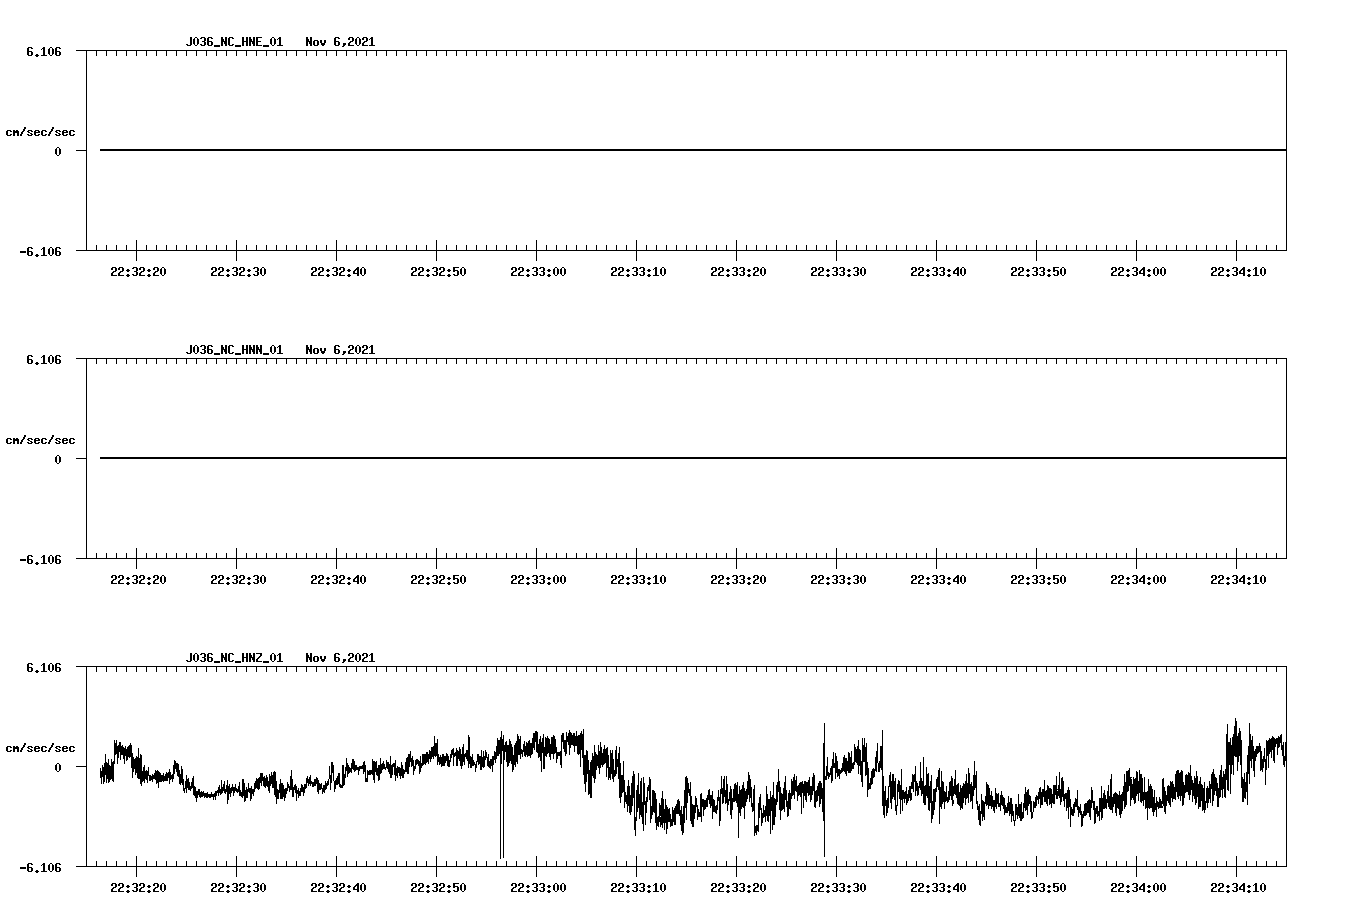Click 22:32:50 time label under HNZ plot
The image size is (1358, 924).
pyautogui.click(x=438, y=888)
